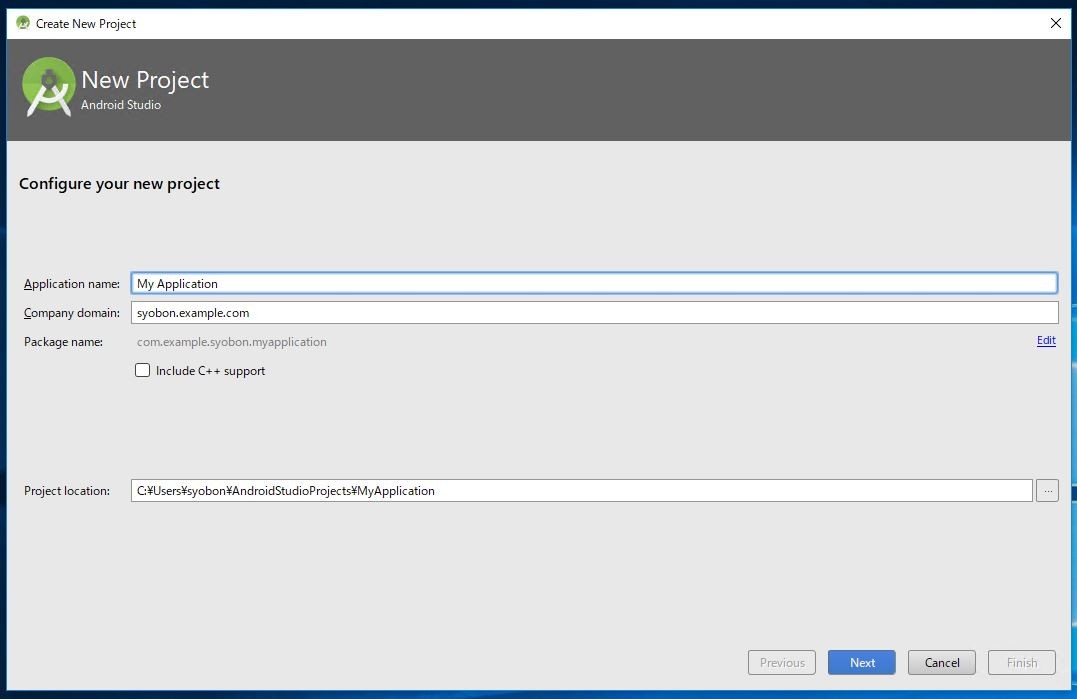Click the disabled Finish button
The width and height of the screenshot is (1077, 699).
pyautogui.click(x=1021, y=663)
